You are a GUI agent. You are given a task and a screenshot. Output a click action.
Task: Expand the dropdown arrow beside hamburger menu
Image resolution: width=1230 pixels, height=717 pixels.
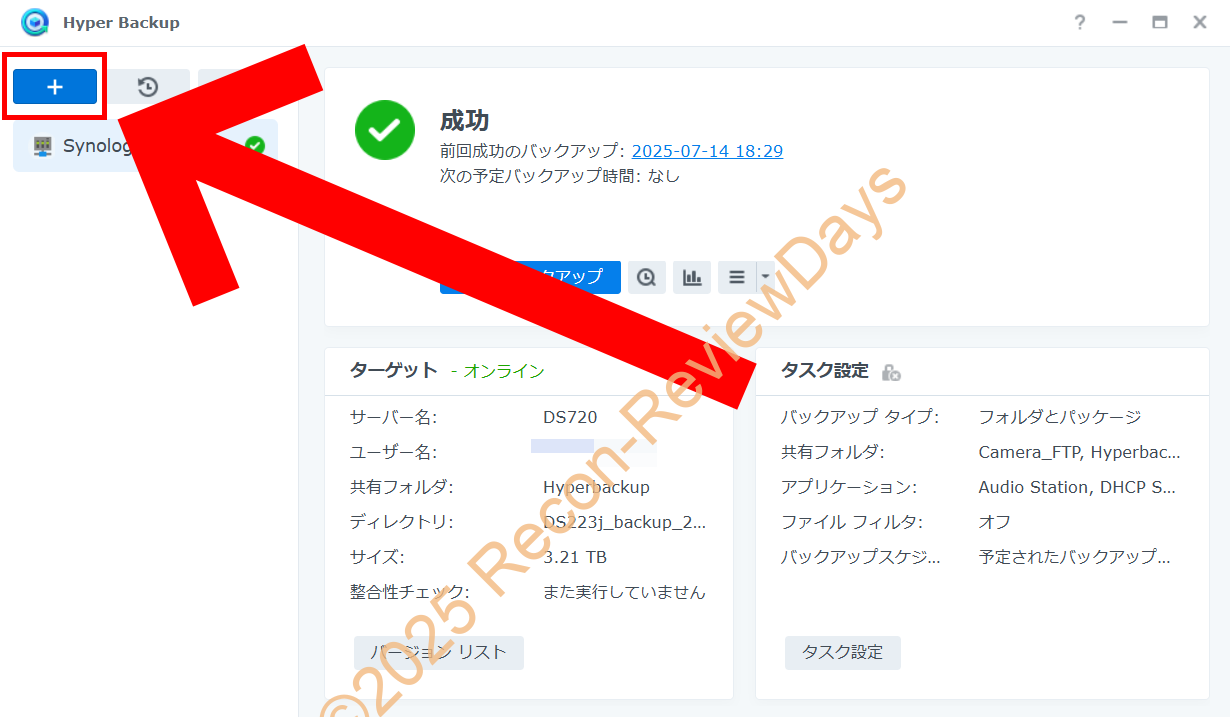pos(765,277)
